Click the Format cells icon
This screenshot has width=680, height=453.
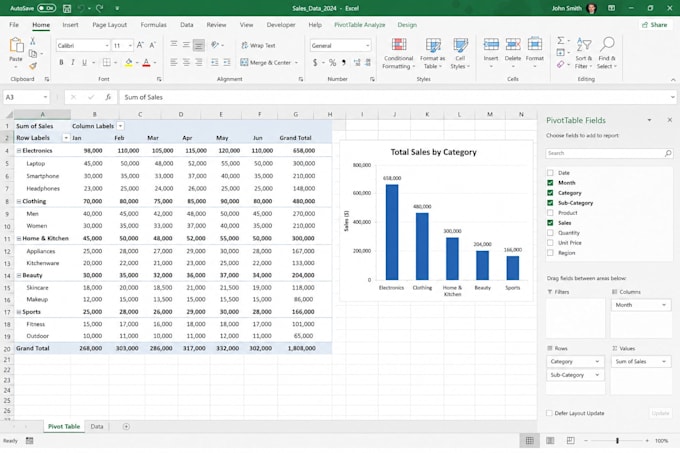535,44
